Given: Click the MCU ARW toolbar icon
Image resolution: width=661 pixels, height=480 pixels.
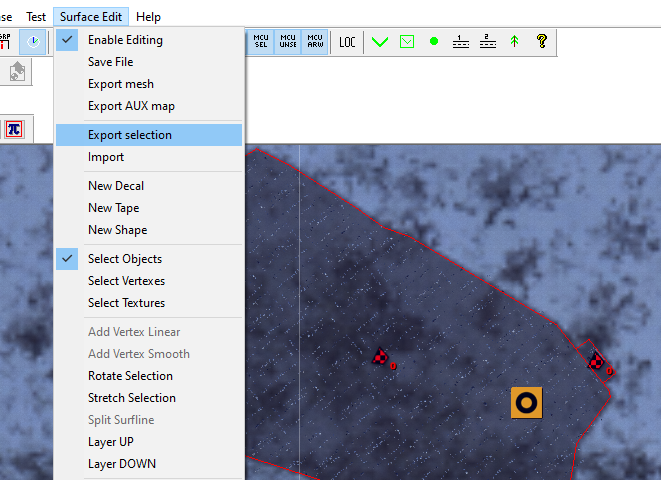Looking at the screenshot, I should [315, 42].
